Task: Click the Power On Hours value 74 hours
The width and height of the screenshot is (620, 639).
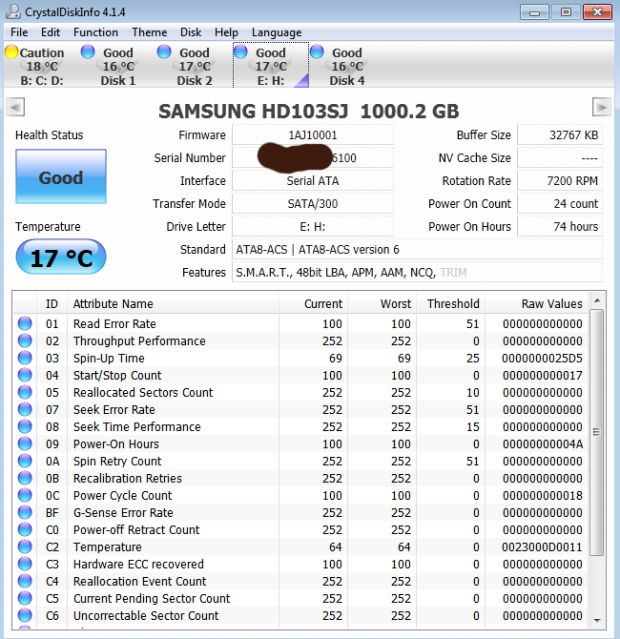Action: (560, 226)
